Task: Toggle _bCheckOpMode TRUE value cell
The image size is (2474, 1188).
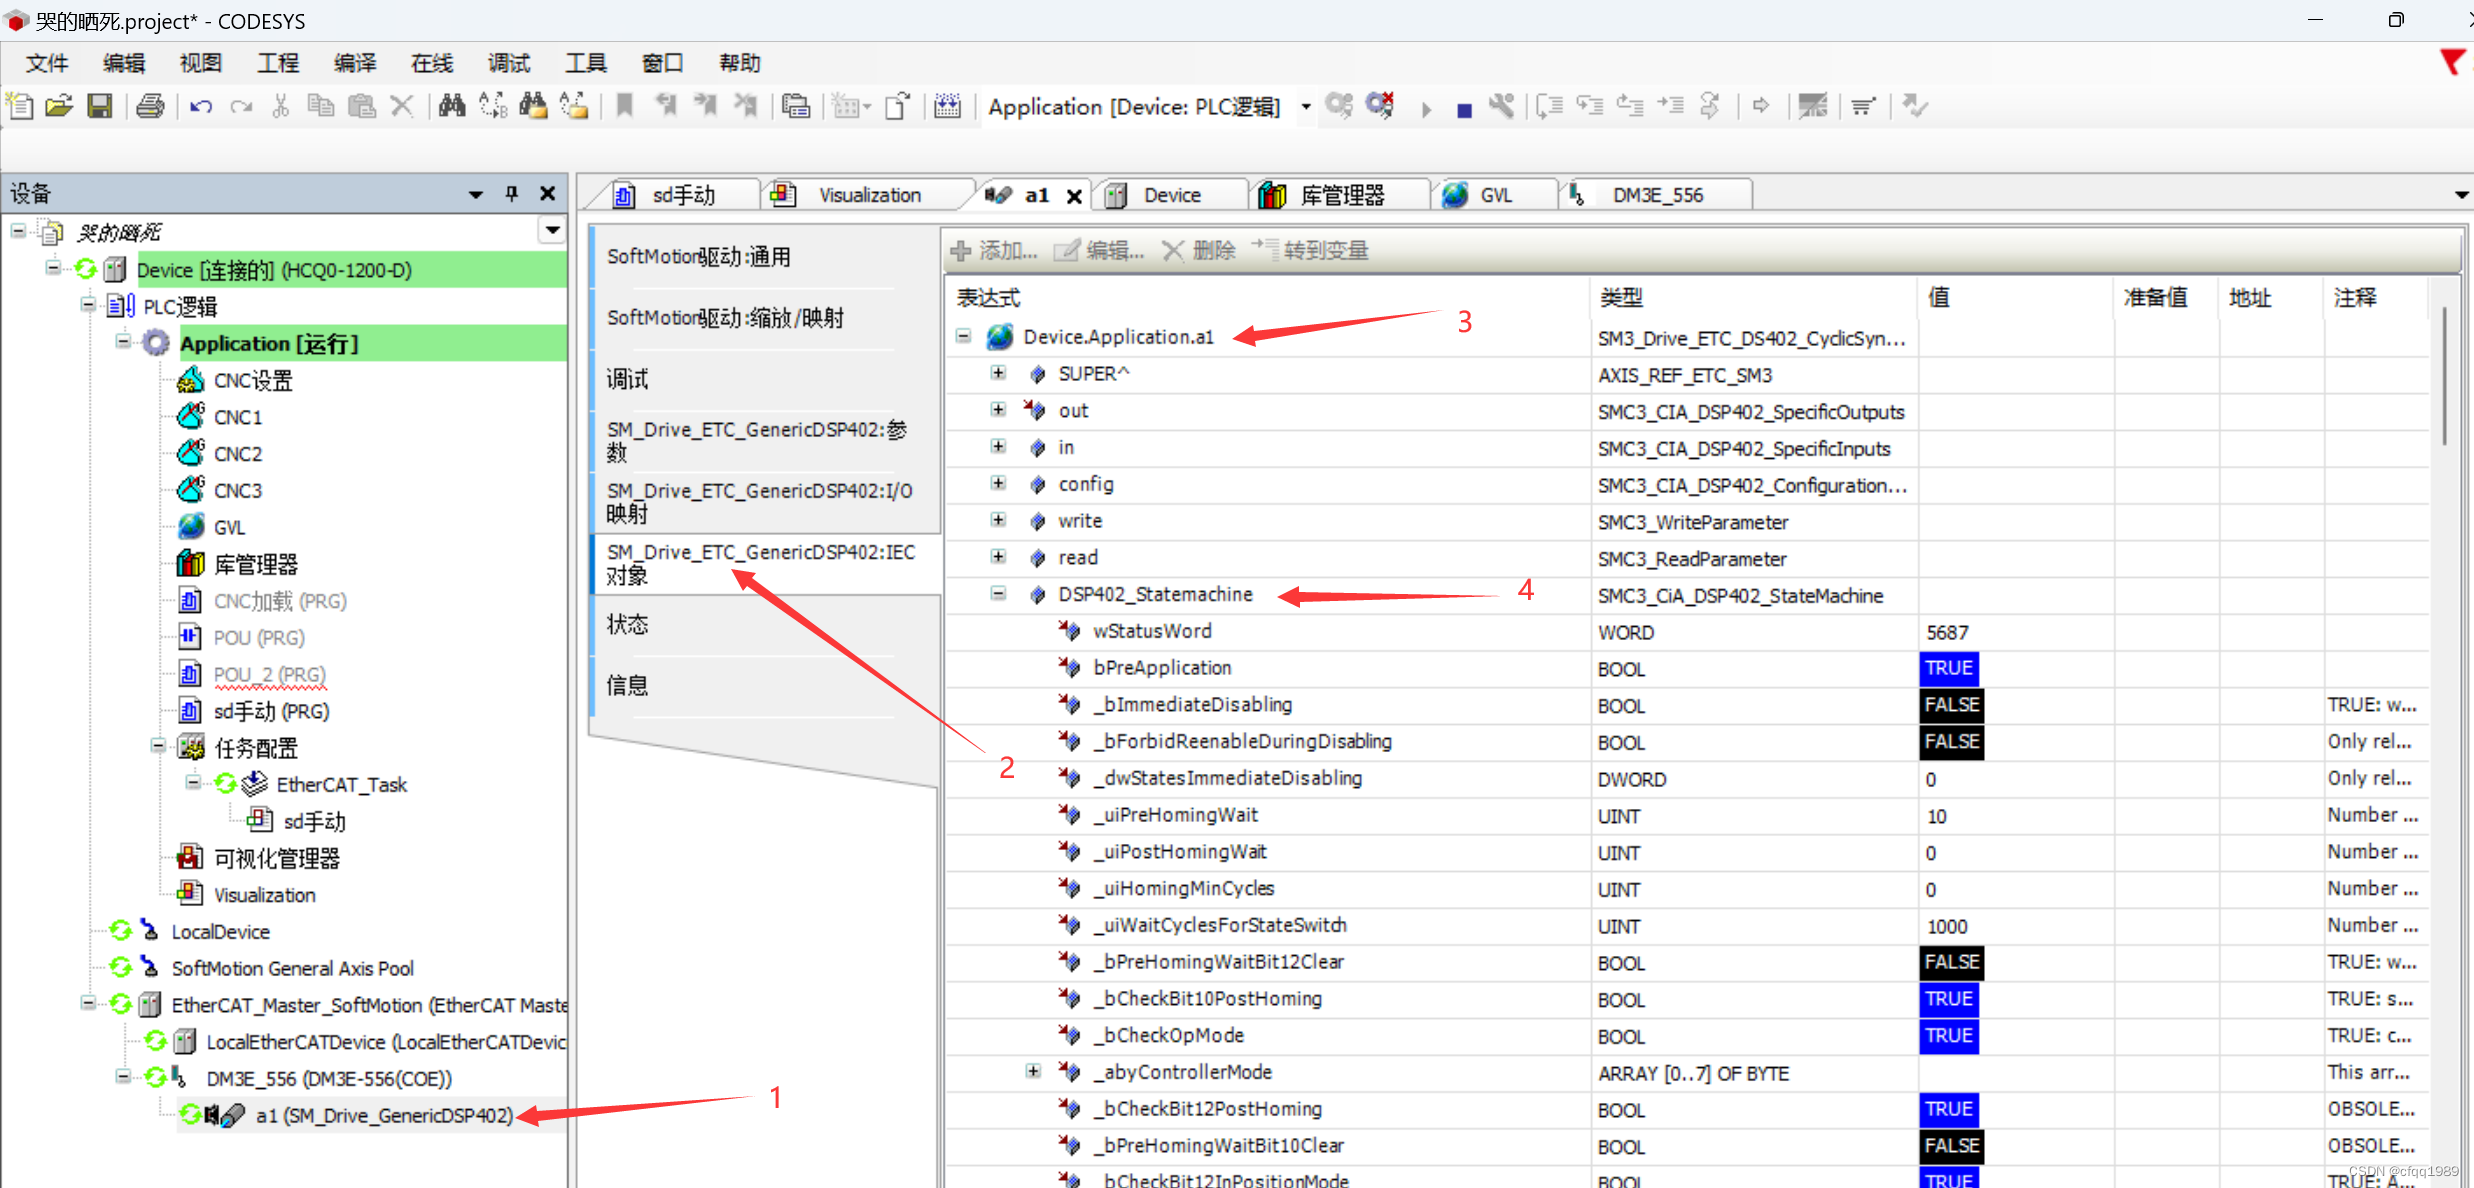Action: point(1949,1036)
